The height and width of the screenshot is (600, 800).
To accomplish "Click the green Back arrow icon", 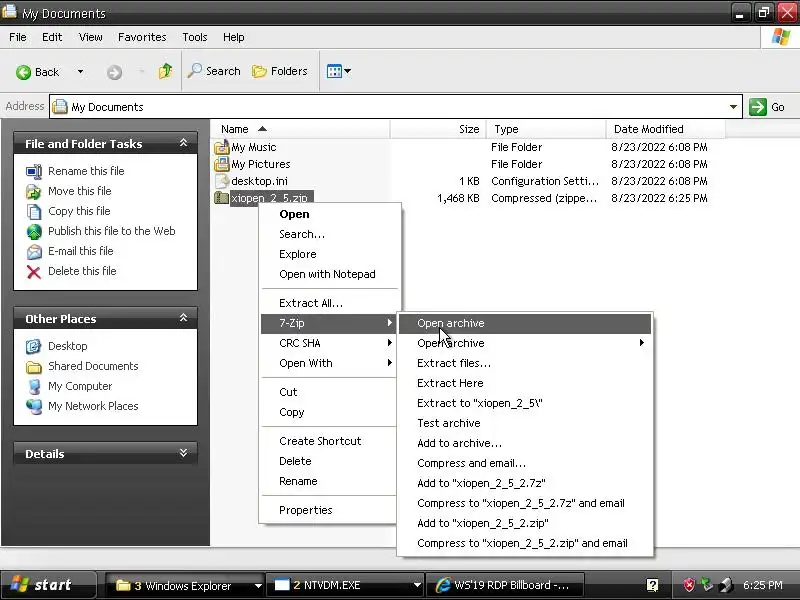I will tap(23, 72).
